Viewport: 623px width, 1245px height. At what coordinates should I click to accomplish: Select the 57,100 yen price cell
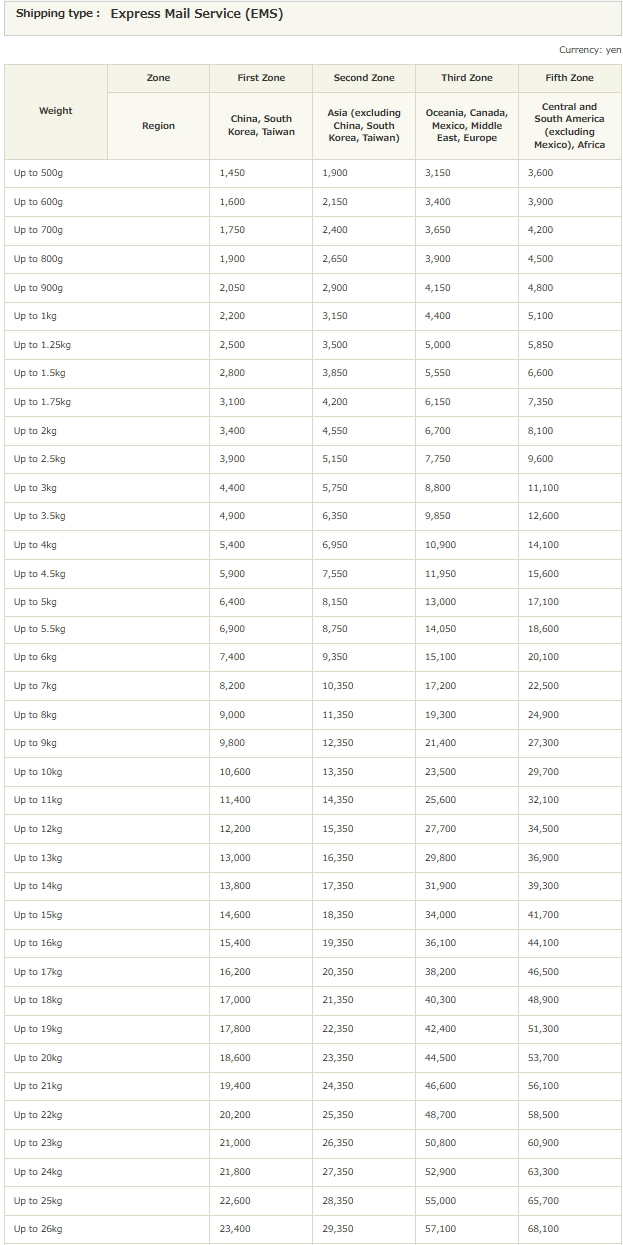point(440,1229)
